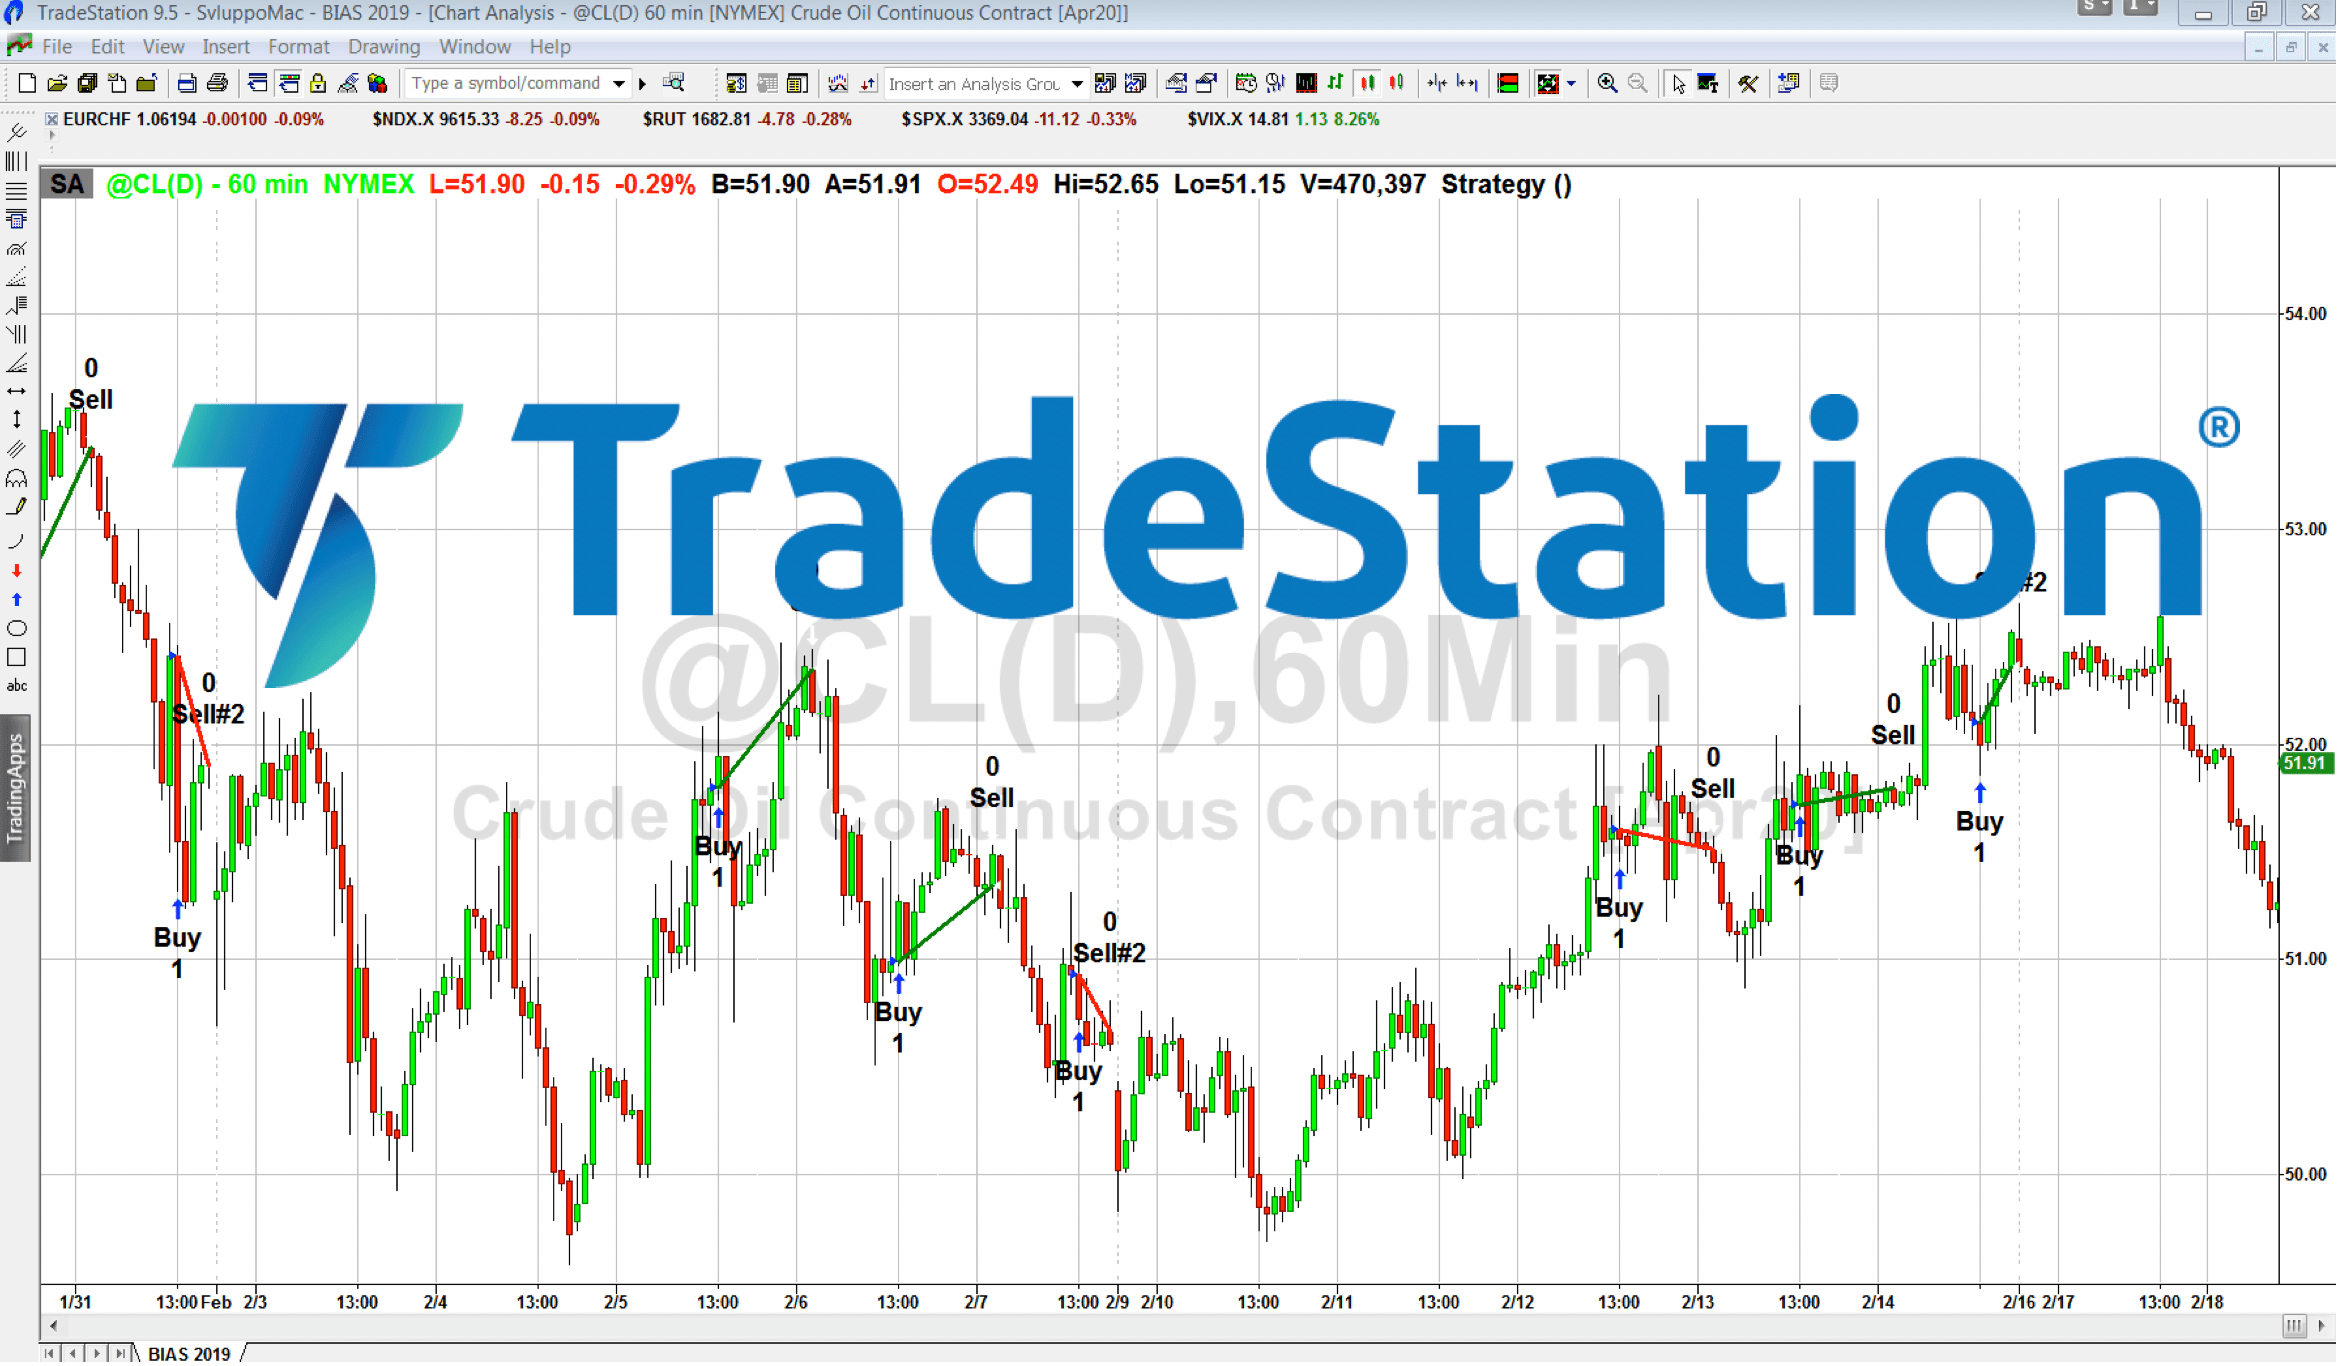Image resolution: width=2338 pixels, height=1366 pixels.
Task: Select the pencil trendline drawing tool
Action: tap(17, 507)
